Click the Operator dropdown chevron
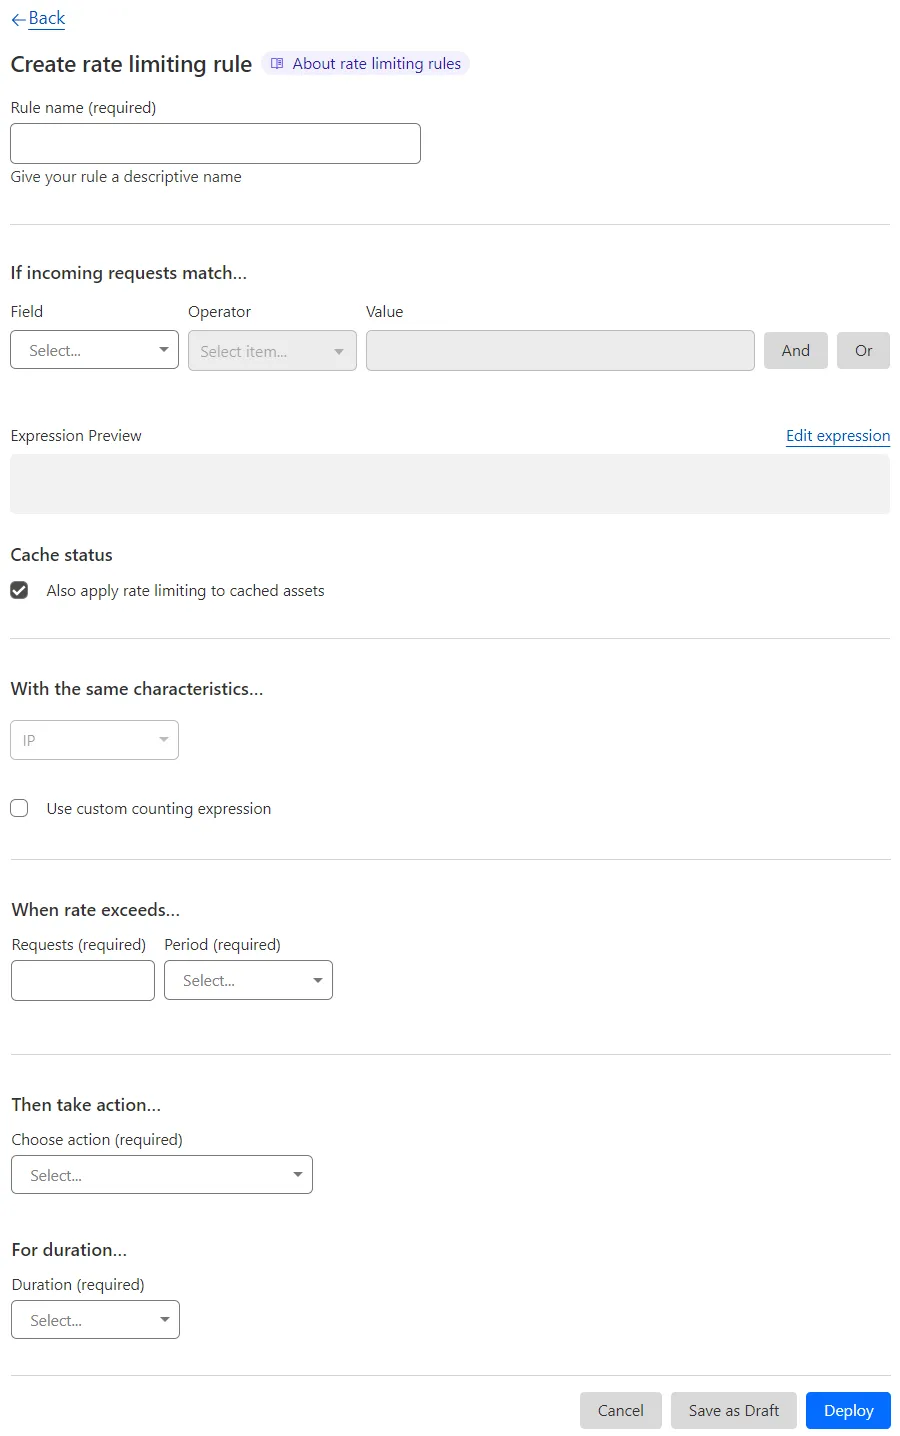This screenshot has width=900, height=1436. [340, 351]
